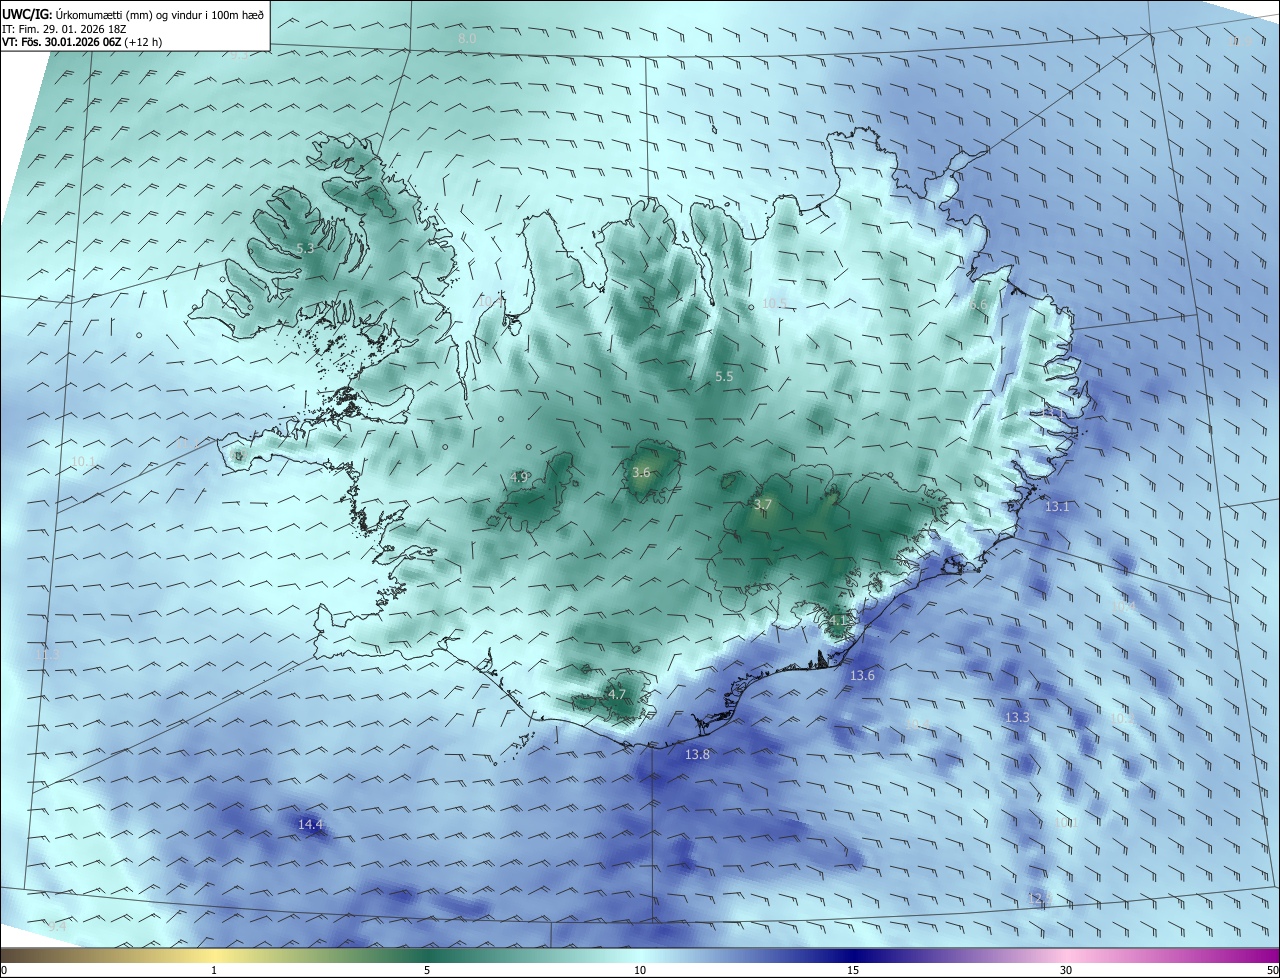Screen dimensions: 1280x978
Task: Click the 5.3 value over the Westfjords
Action: (305, 248)
